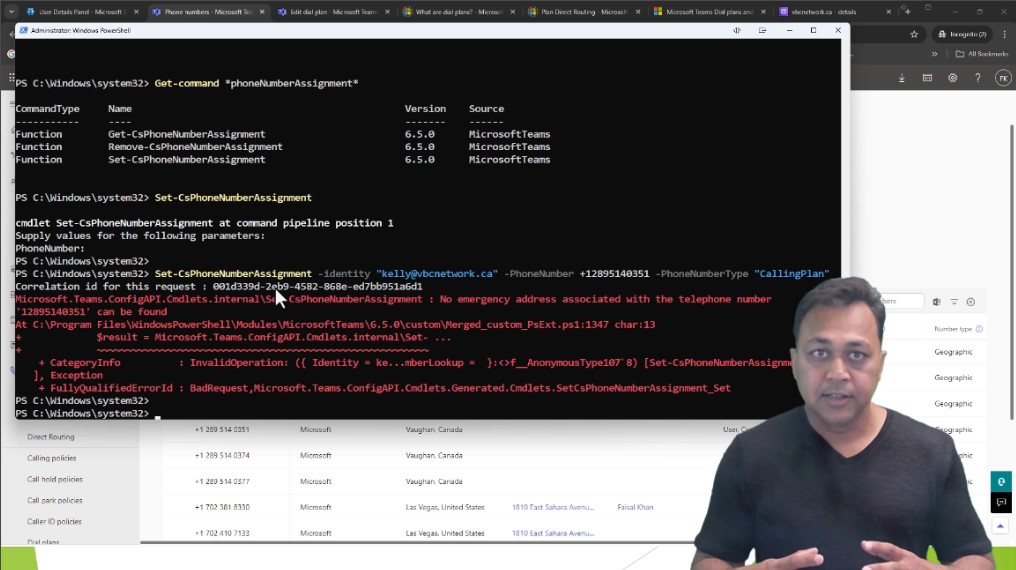Image resolution: width=1016 pixels, height=570 pixels.
Task: Expand hidden bookmarks chevron
Action: click(935, 54)
